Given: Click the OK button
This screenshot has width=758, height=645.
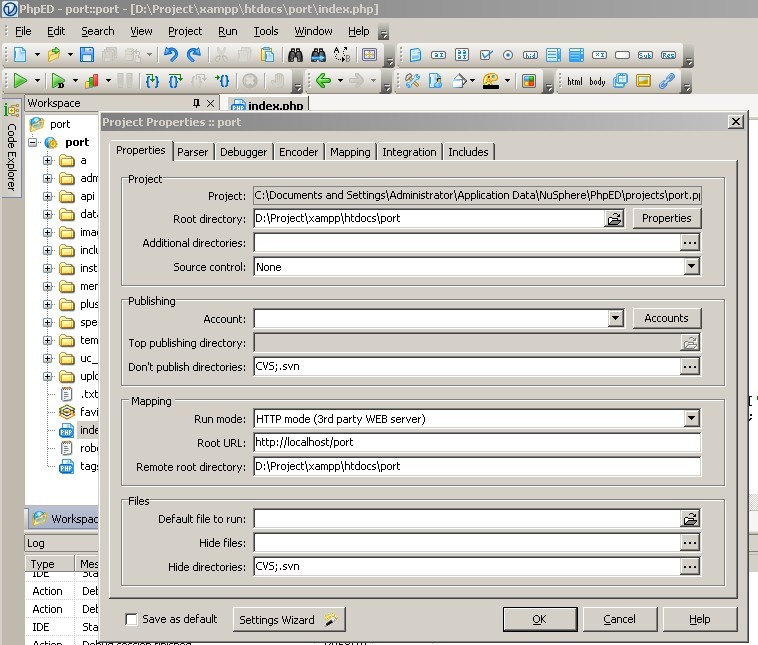Looking at the screenshot, I should coord(540,619).
